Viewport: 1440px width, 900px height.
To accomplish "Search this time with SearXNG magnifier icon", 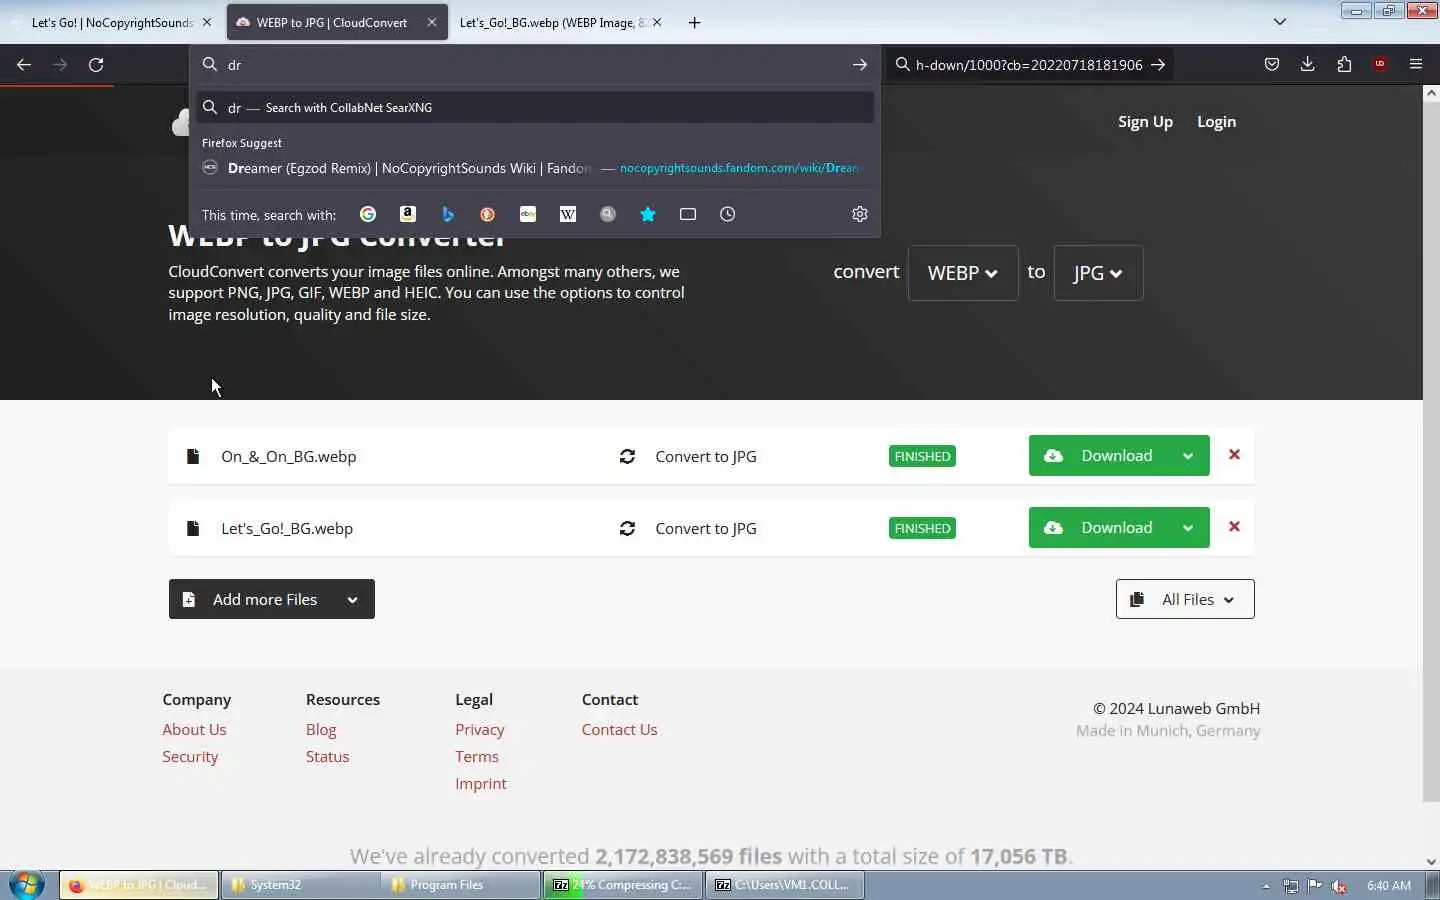I will 608,214.
